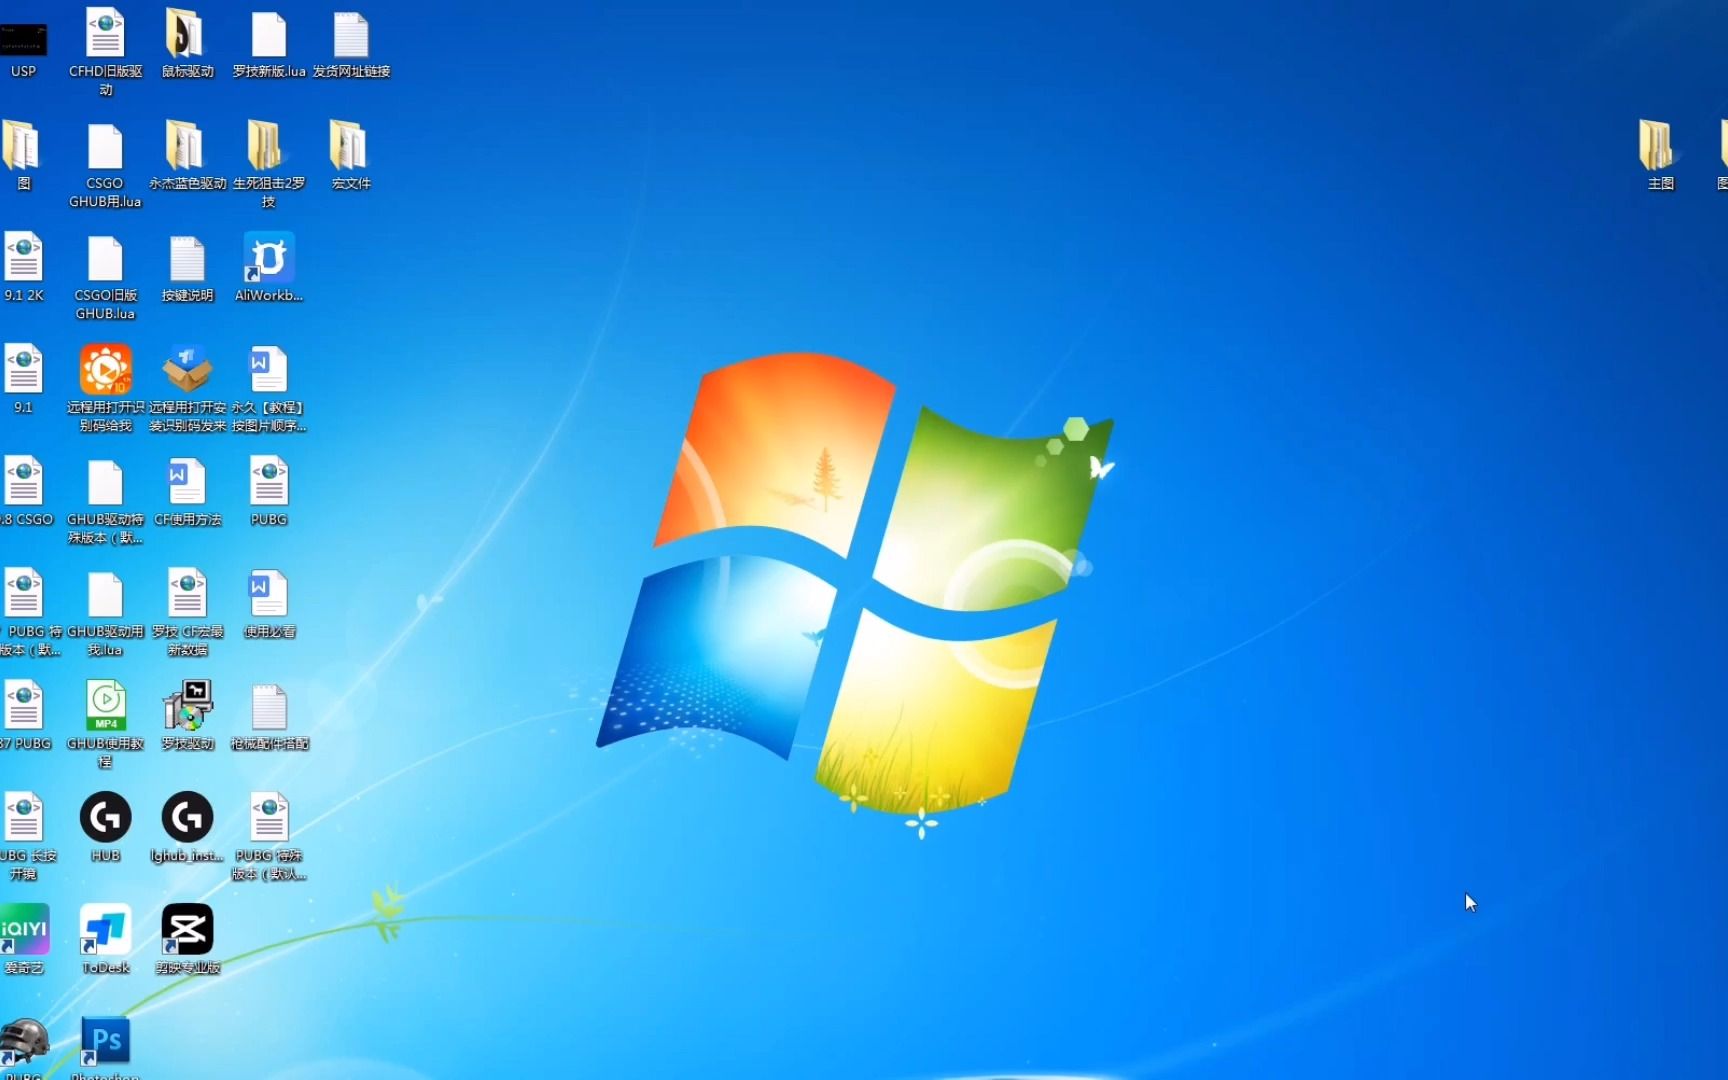This screenshot has height=1080, width=1728.
Task: Select the .8 CSGO file icon
Action: pos(23,481)
